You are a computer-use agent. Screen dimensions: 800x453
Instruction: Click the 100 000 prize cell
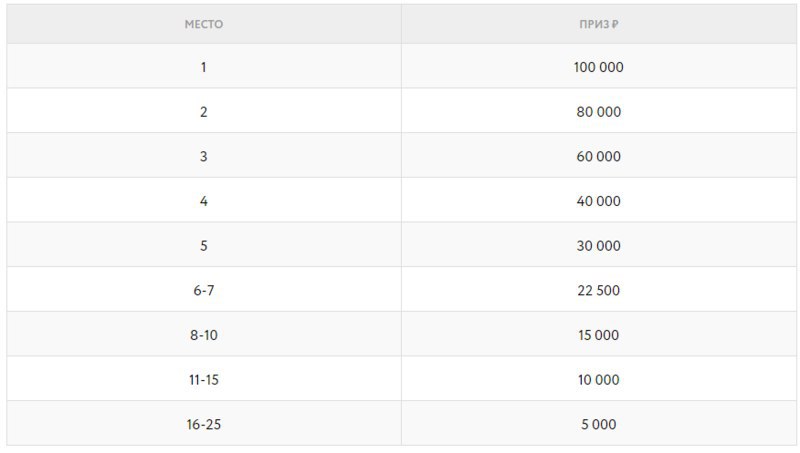tap(598, 67)
